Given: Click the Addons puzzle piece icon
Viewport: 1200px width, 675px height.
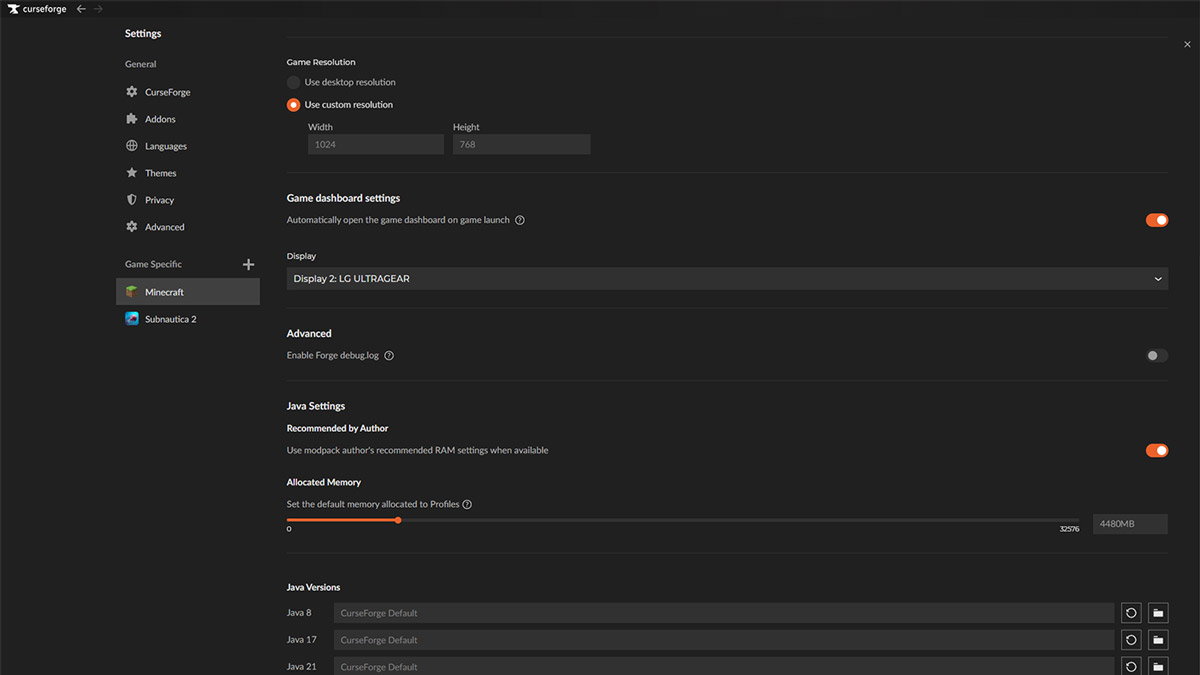Looking at the screenshot, I should [132, 119].
